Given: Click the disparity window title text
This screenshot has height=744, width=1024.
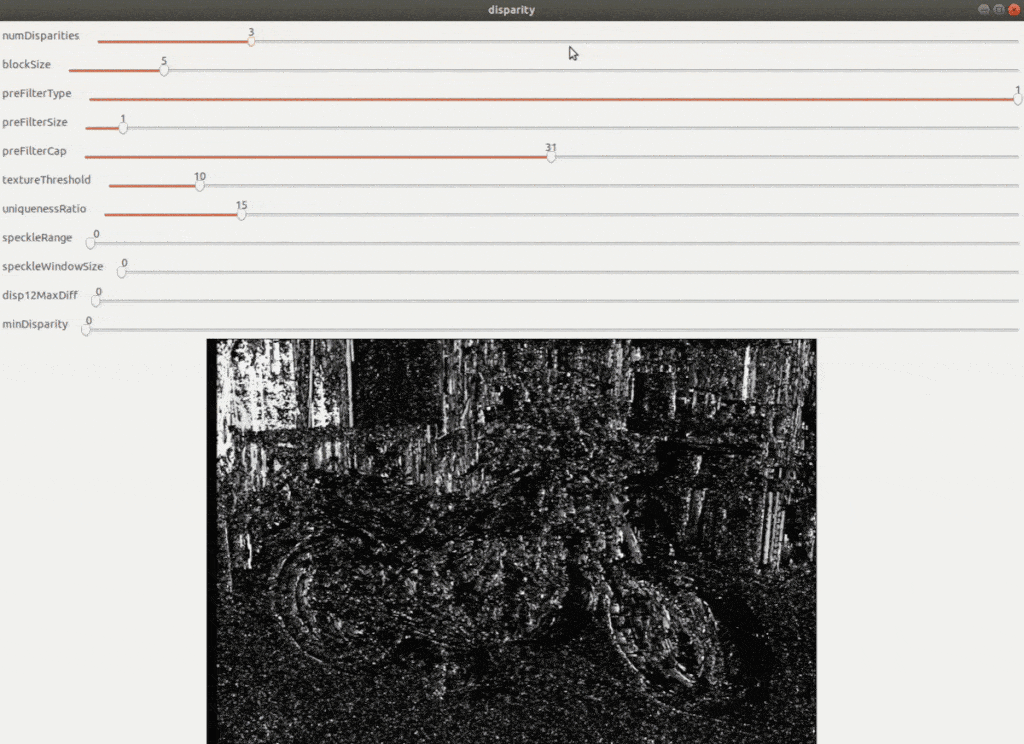Looking at the screenshot, I should (511, 10).
